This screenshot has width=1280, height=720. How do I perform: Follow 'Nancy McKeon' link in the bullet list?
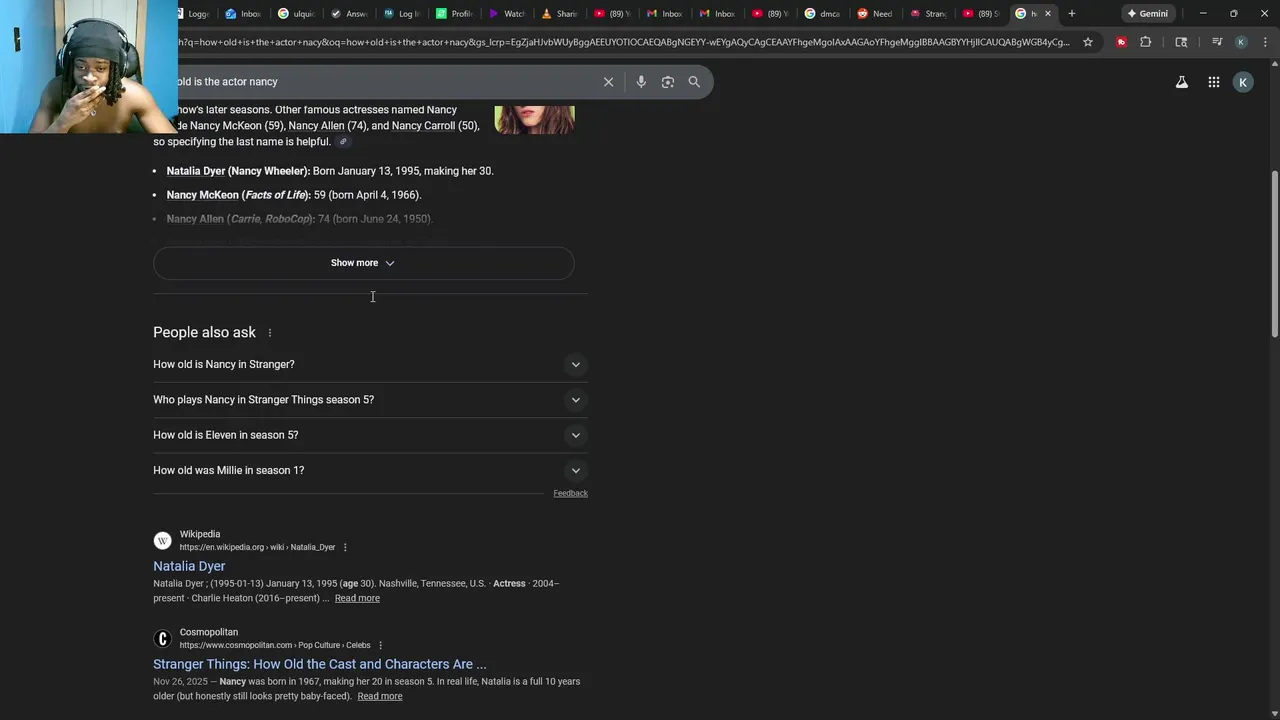(203, 195)
